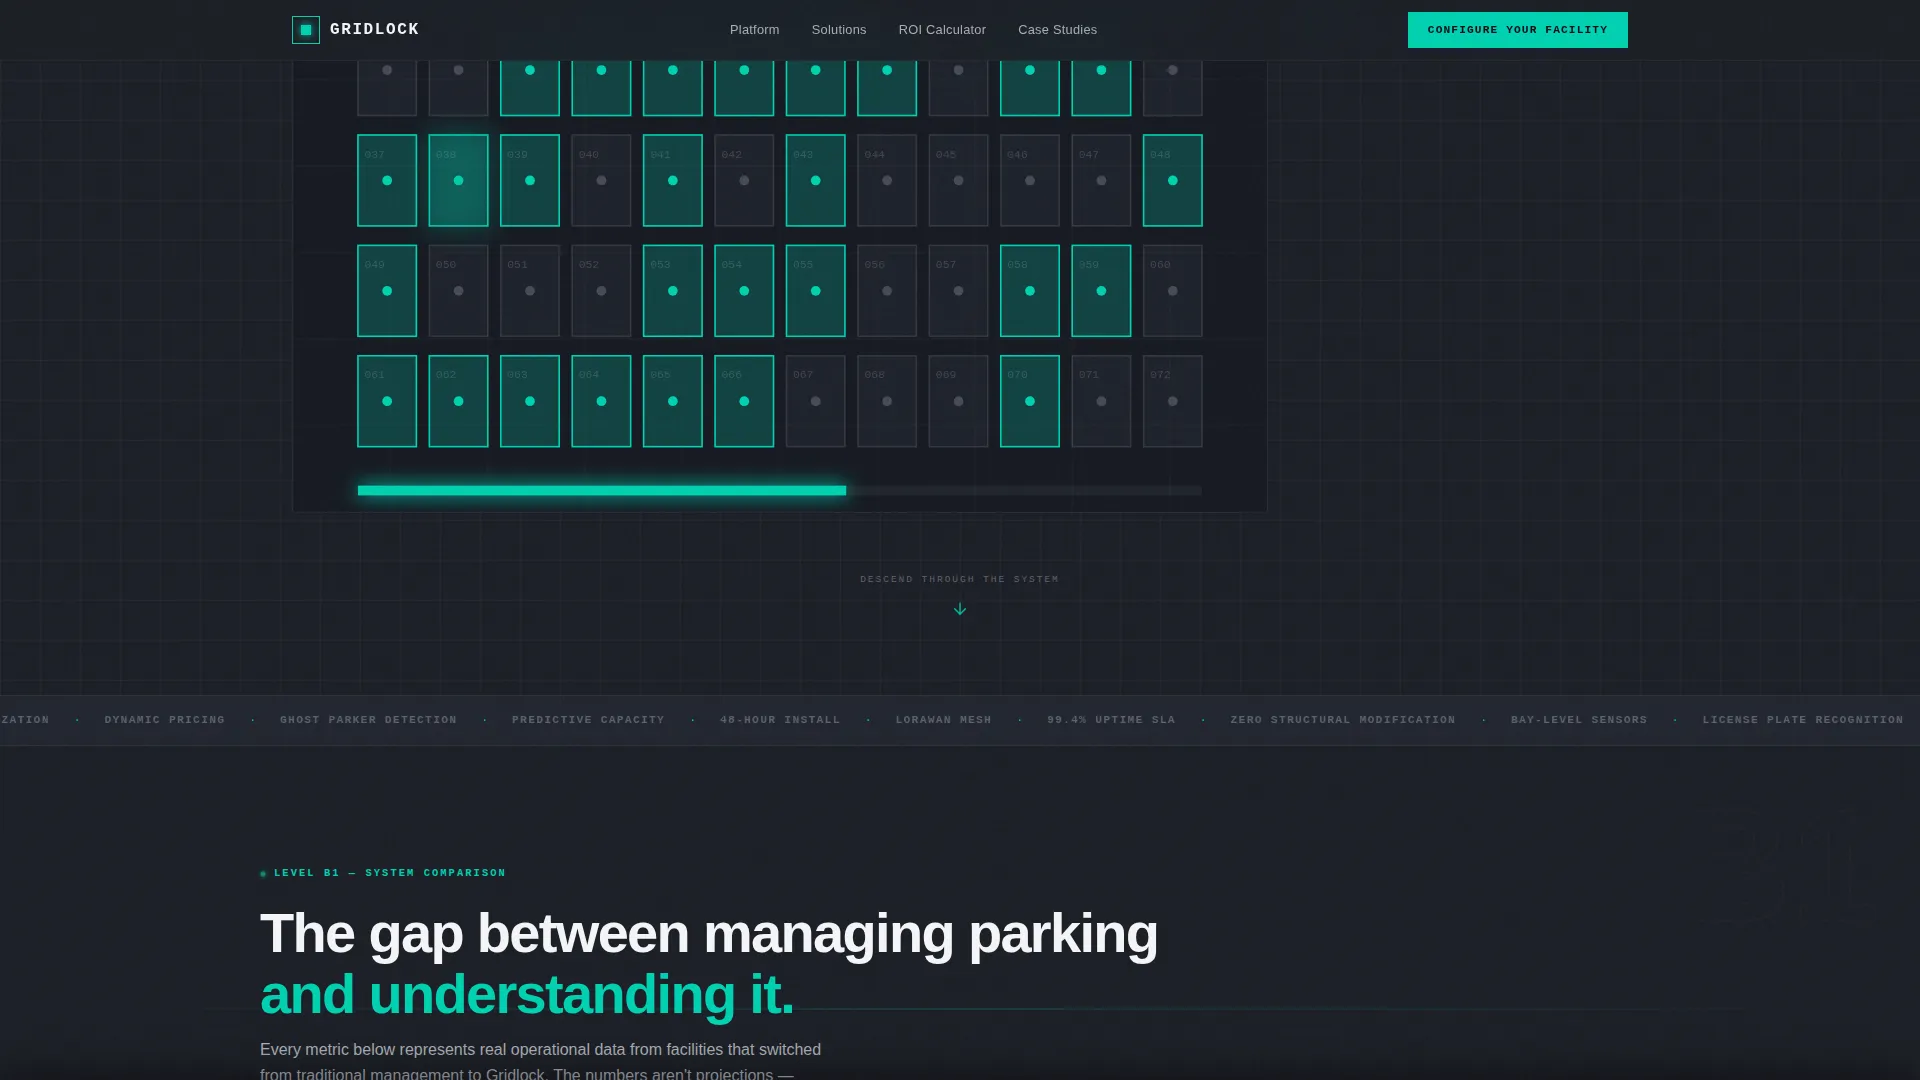Viewport: 1920px width, 1080px height.
Task: Open the Solutions nav item
Action: (839, 30)
